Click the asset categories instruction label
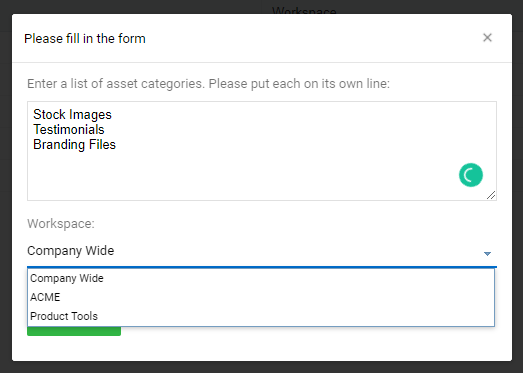The image size is (523, 373). coord(208,83)
